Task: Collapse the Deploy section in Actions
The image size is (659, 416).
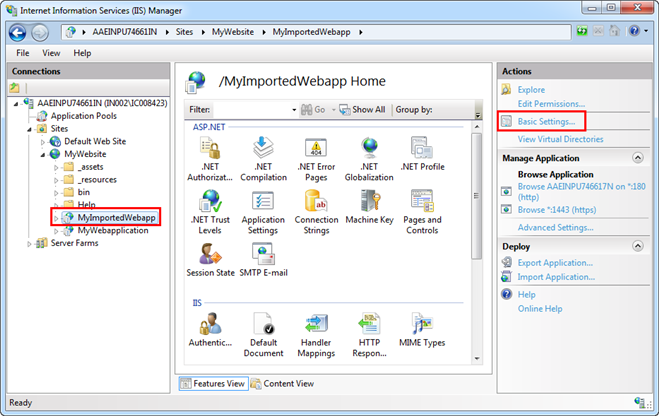Action: click(637, 246)
